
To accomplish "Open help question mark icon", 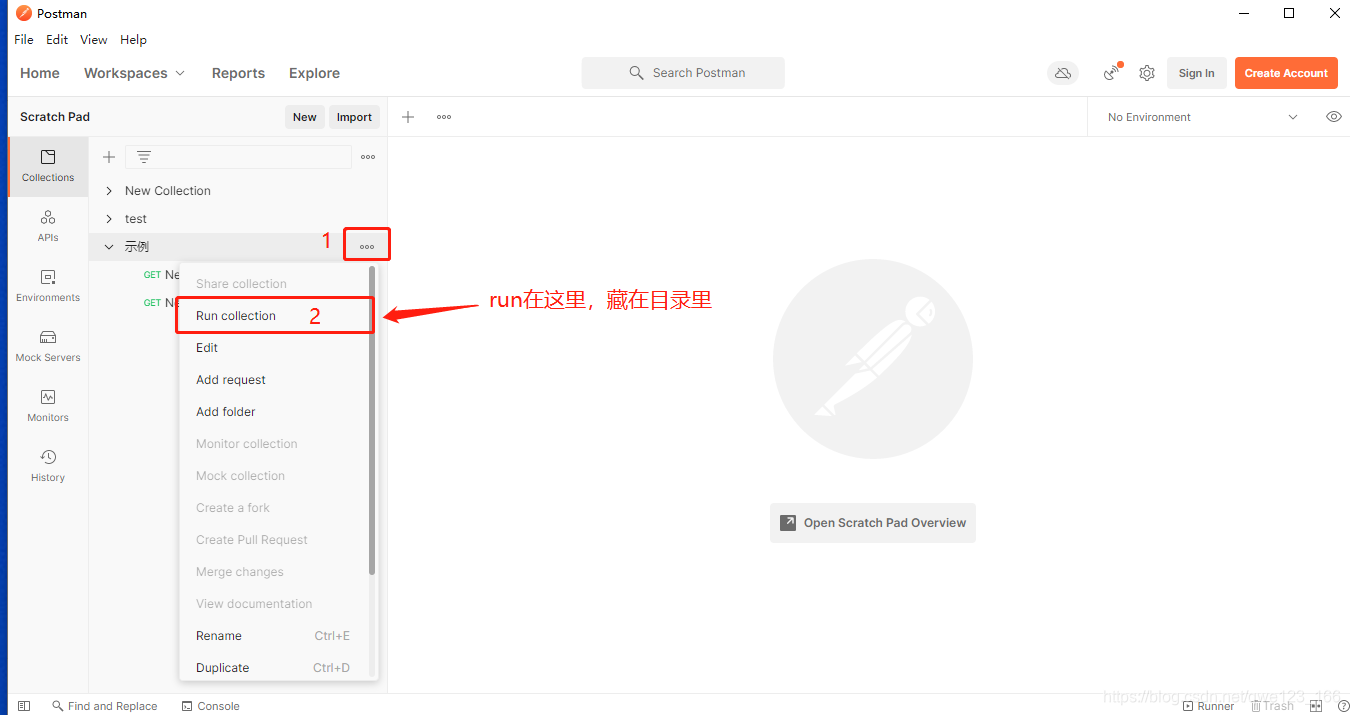I will pos(1343,706).
